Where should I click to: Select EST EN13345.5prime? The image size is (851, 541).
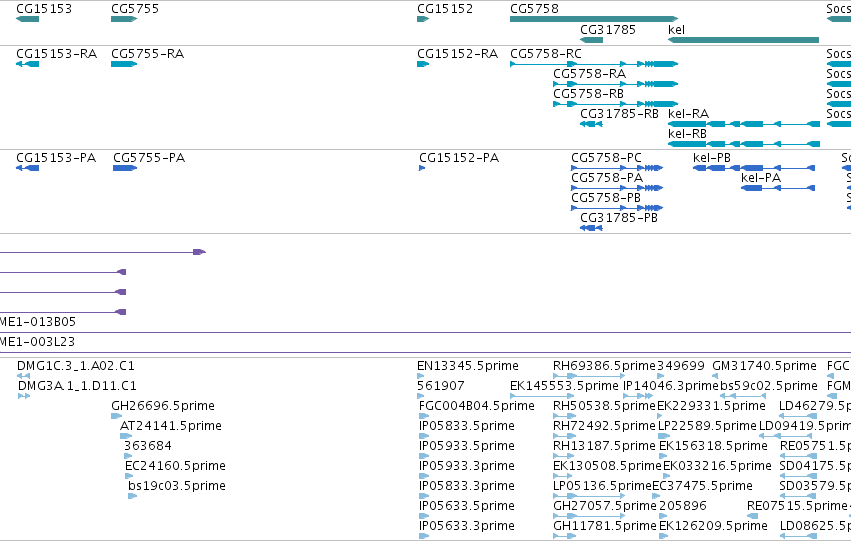pos(421,376)
